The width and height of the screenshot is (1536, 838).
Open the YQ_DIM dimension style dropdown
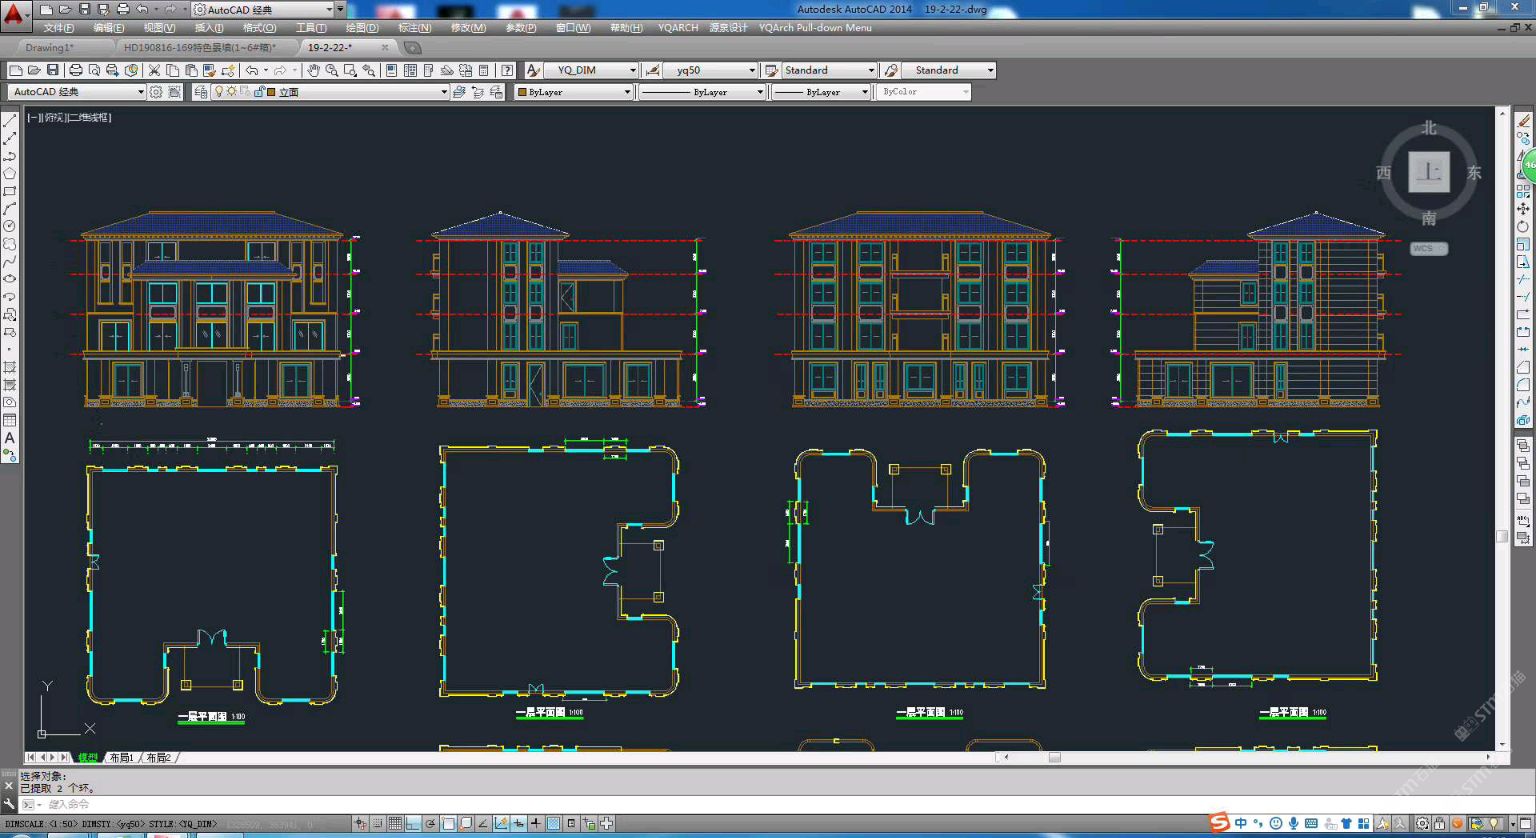point(632,70)
